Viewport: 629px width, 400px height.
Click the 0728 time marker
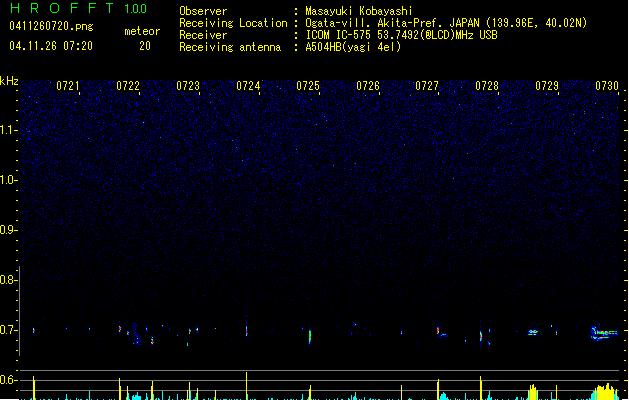487,86
